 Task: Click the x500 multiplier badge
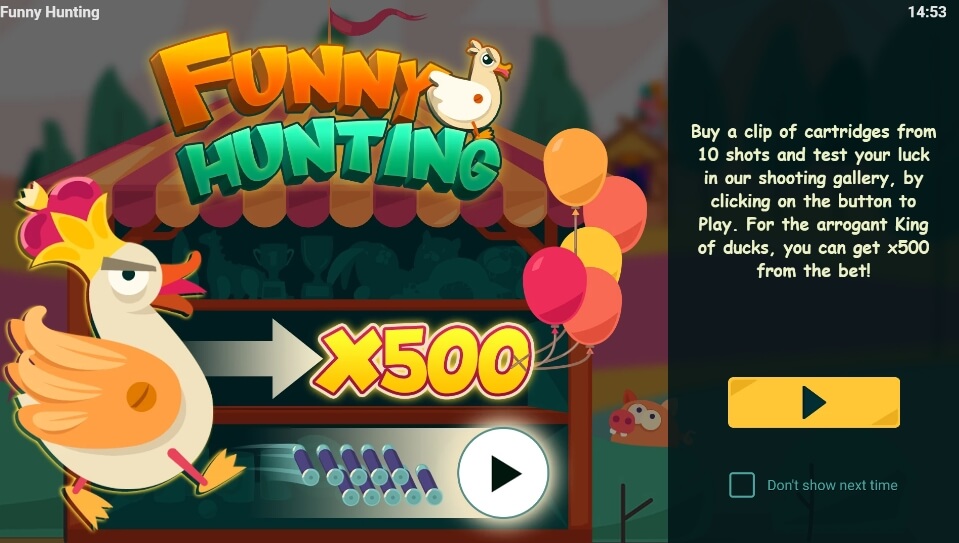pyautogui.click(x=423, y=361)
